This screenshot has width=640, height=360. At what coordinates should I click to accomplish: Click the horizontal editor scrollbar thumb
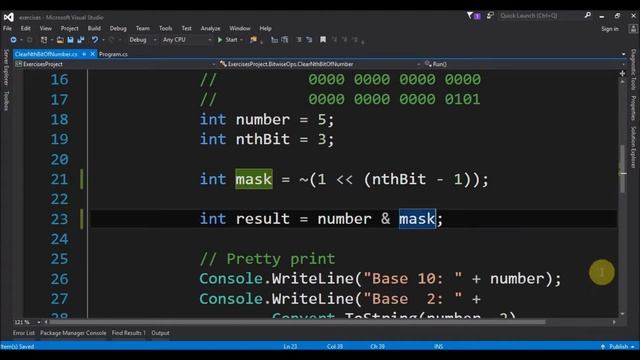(297, 322)
